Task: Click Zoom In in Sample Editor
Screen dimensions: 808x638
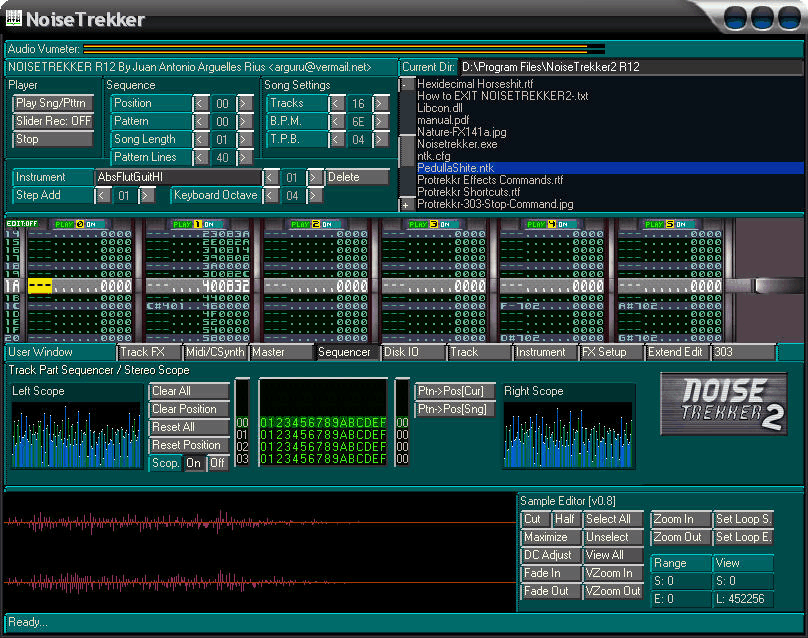Action: pos(681,519)
